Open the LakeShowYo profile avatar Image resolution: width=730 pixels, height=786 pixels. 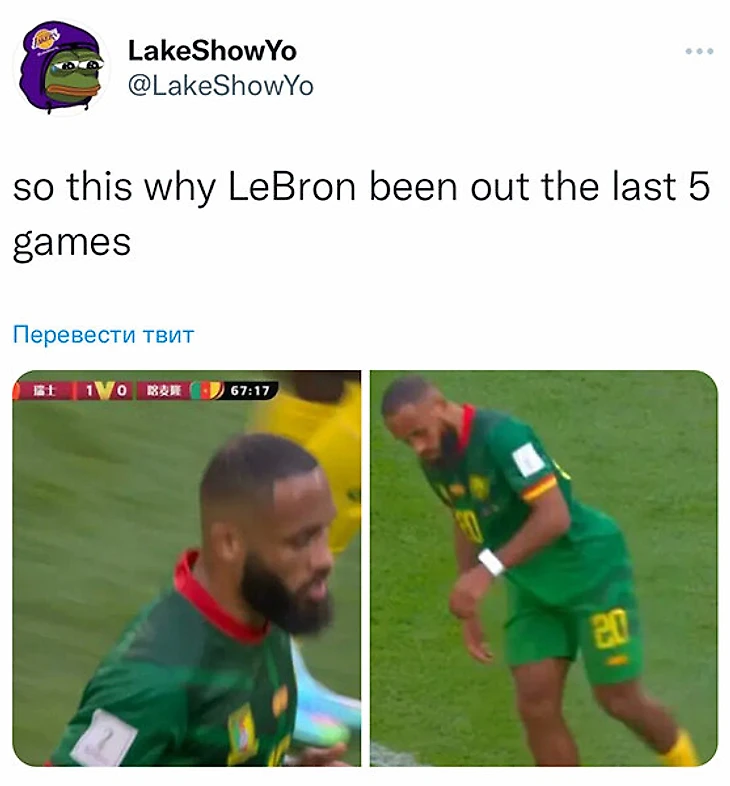(61, 67)
